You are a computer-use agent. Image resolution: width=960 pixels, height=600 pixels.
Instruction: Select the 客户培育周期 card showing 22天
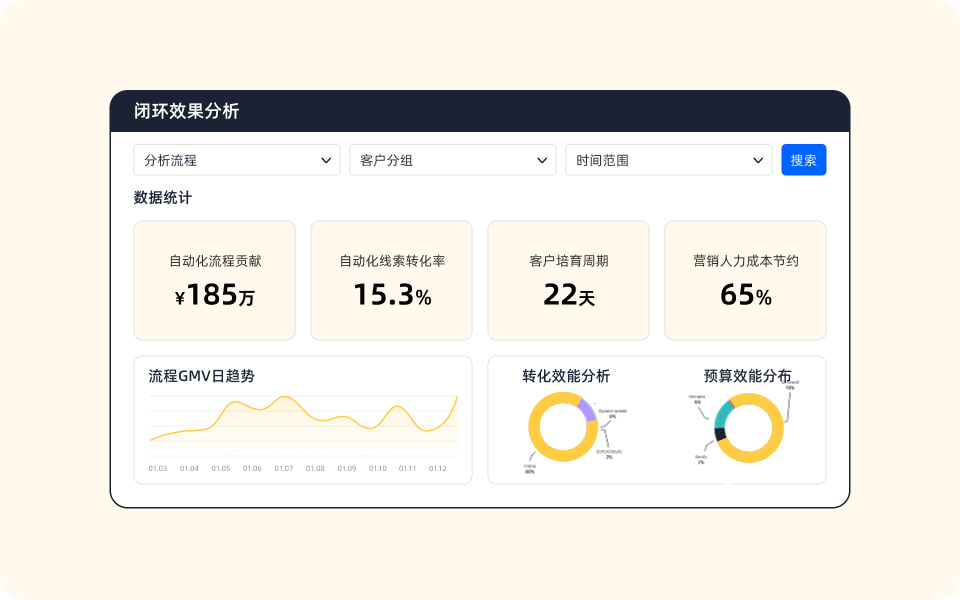tap(568, 280)
